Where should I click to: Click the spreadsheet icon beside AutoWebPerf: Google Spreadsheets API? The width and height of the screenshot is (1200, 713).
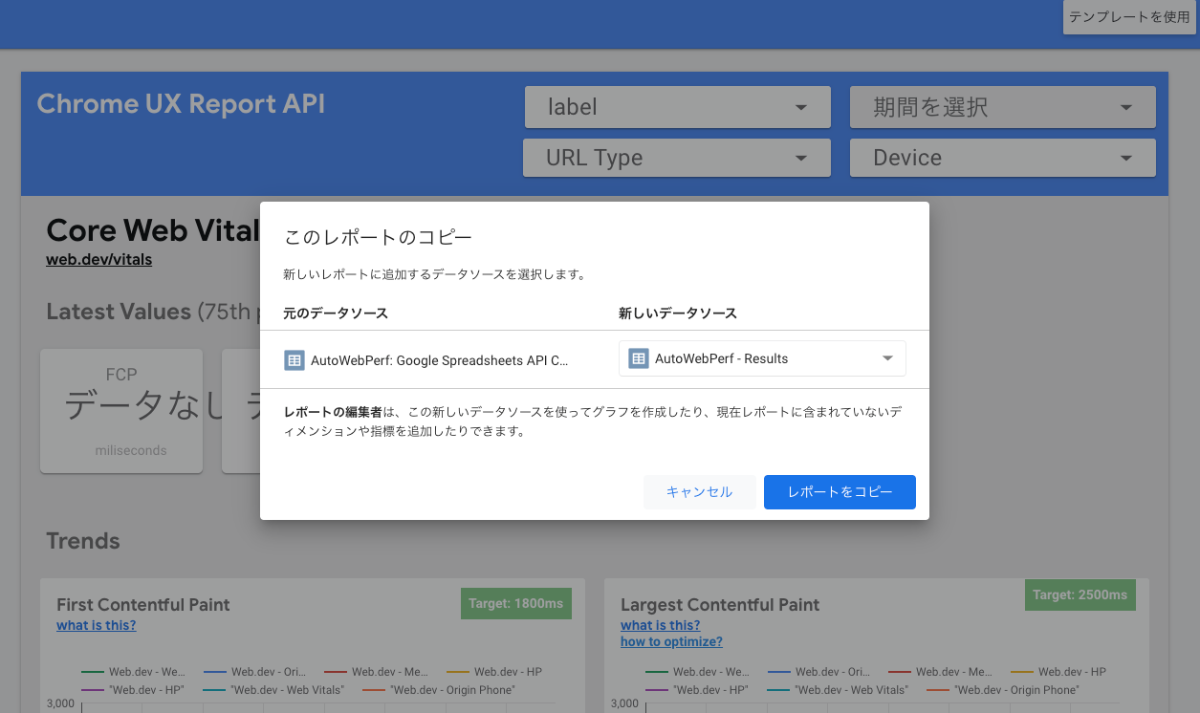point(294,360)
